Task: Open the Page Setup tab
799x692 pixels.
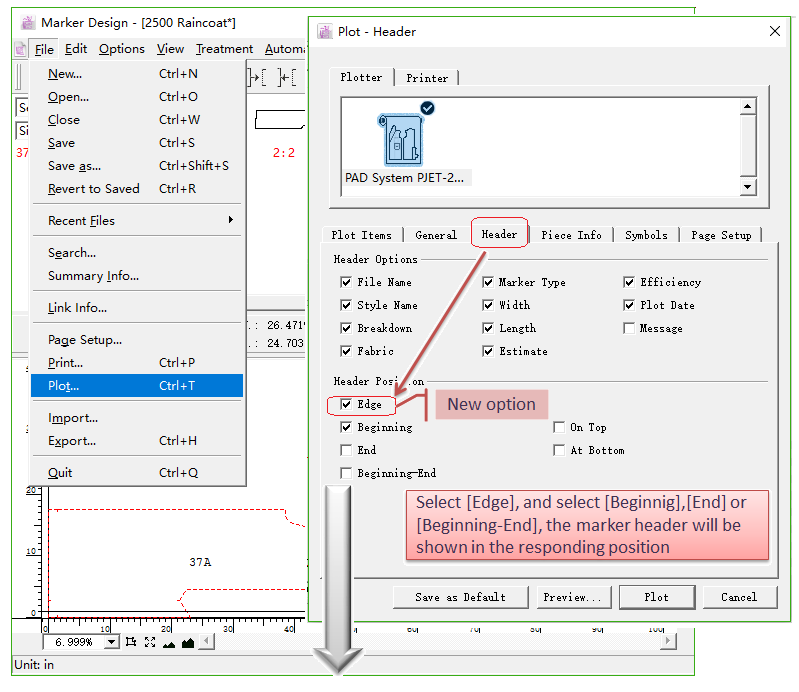Action: coord(721,235)
